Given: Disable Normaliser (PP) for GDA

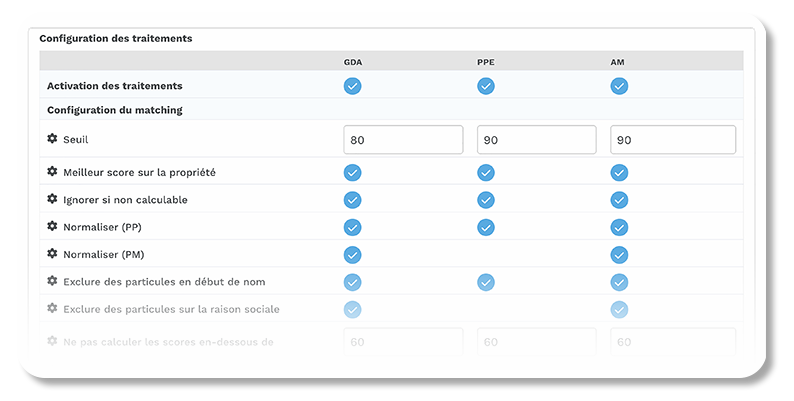Looking at the screenshot, I should click(352, 227).
